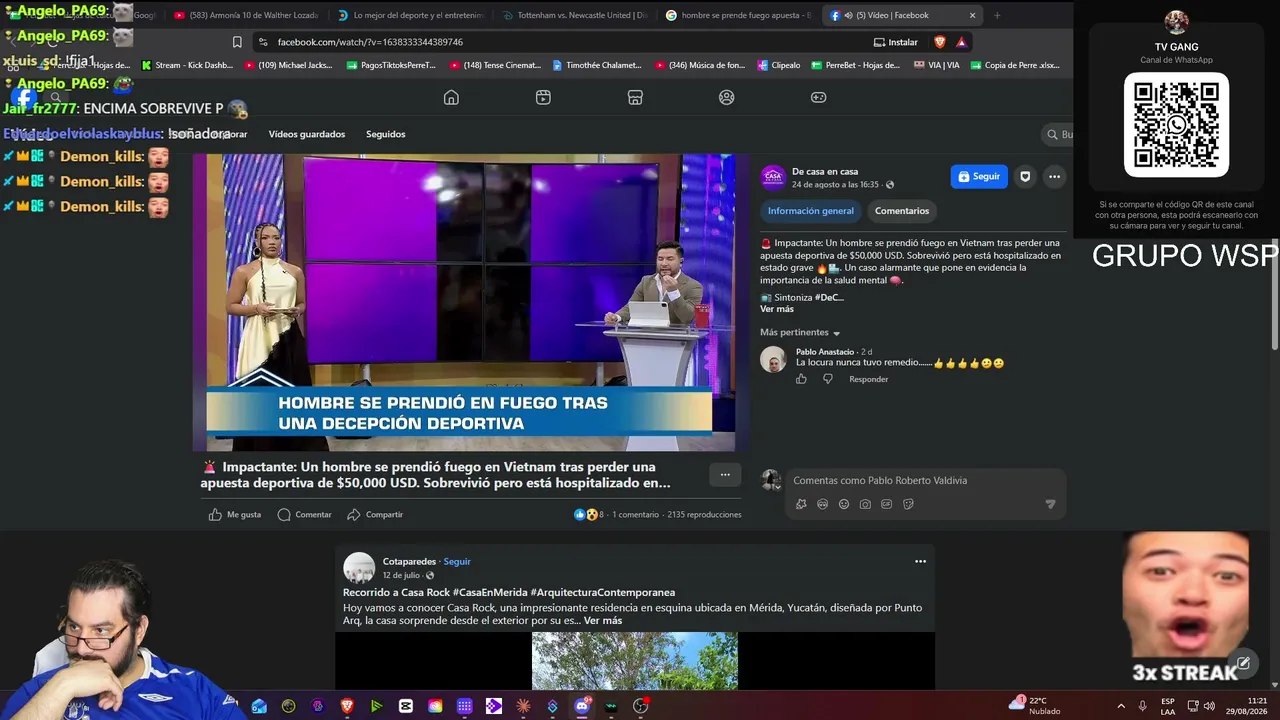Click the Comentas como Pablo Roberto Valdivia field

click(x=926, y=481)
